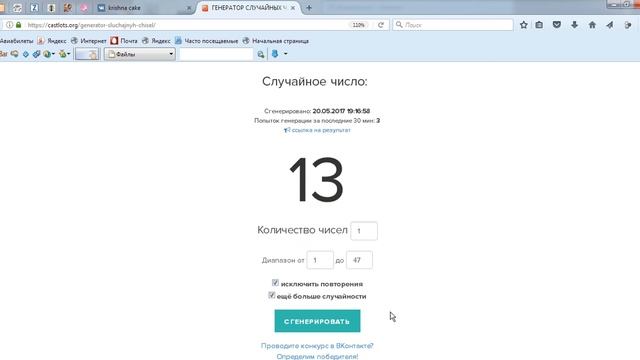Click the ссылка на результат link

coord(317,130)
